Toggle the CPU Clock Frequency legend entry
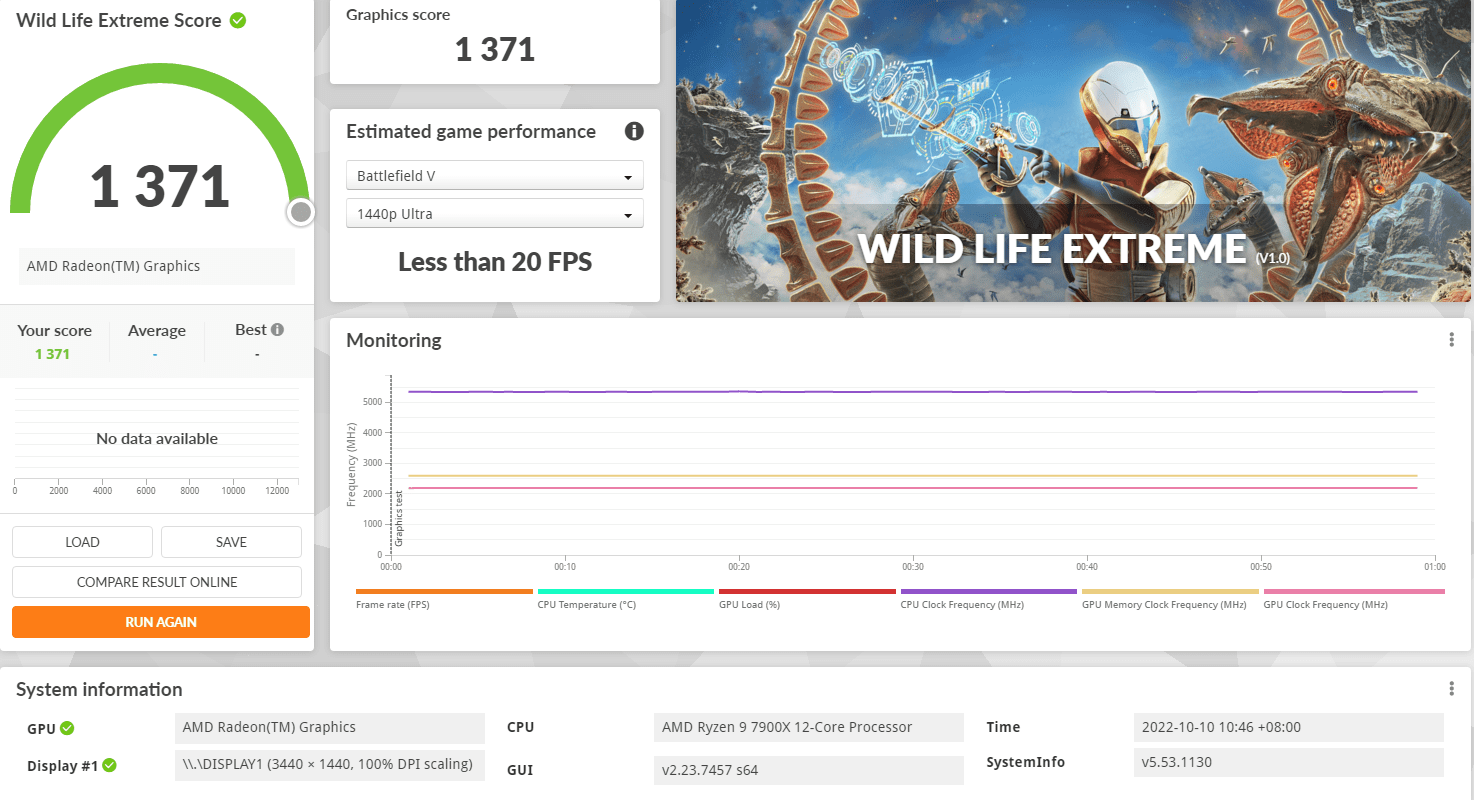The image size is (1474, 800). coord(989,599)
